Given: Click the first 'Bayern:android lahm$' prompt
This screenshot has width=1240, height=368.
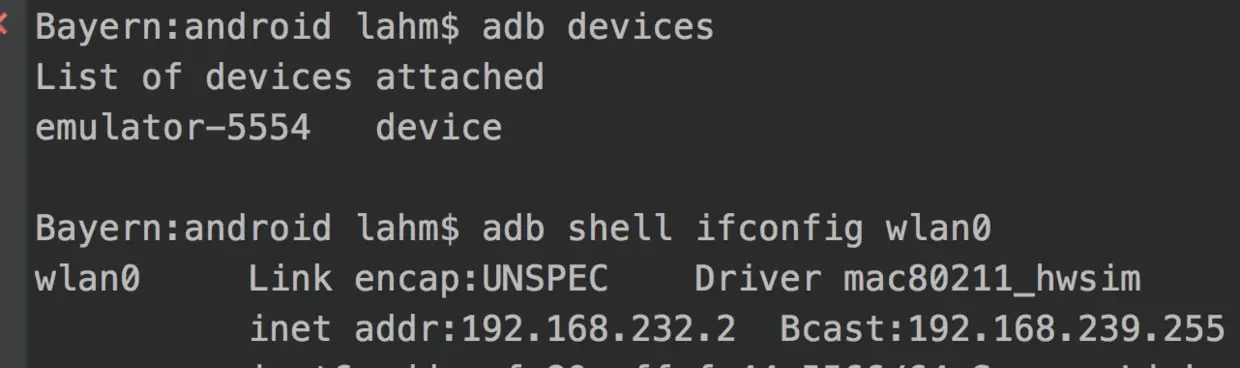Looking at the screenshot, I should tap(248, 27).
